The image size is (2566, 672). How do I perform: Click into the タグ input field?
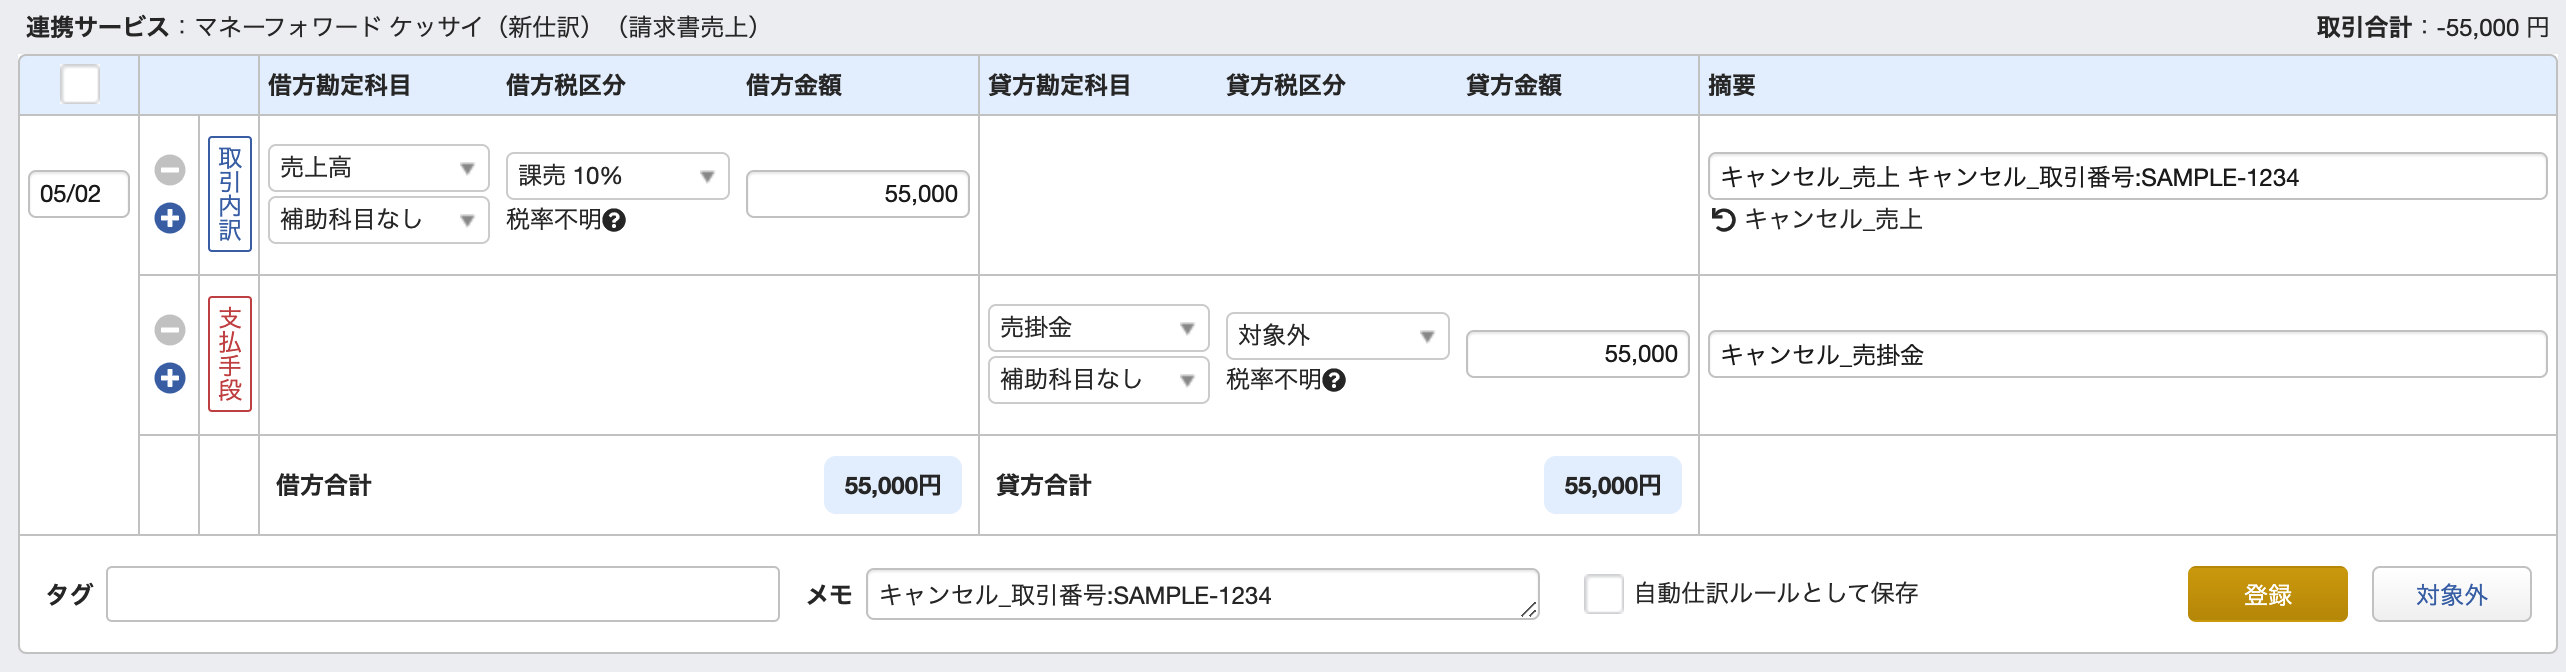point(442,594)
